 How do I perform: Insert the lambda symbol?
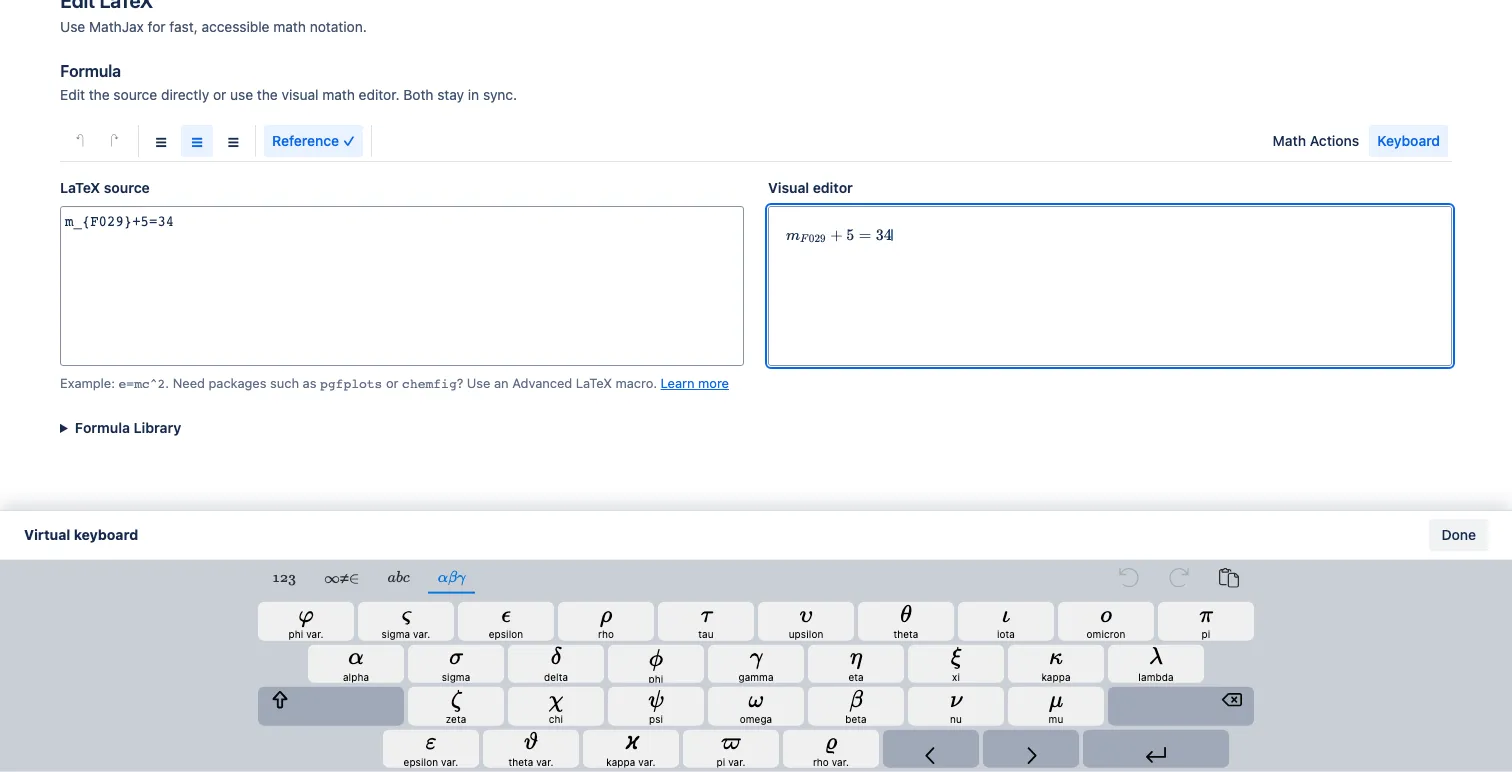point(1156,664)
